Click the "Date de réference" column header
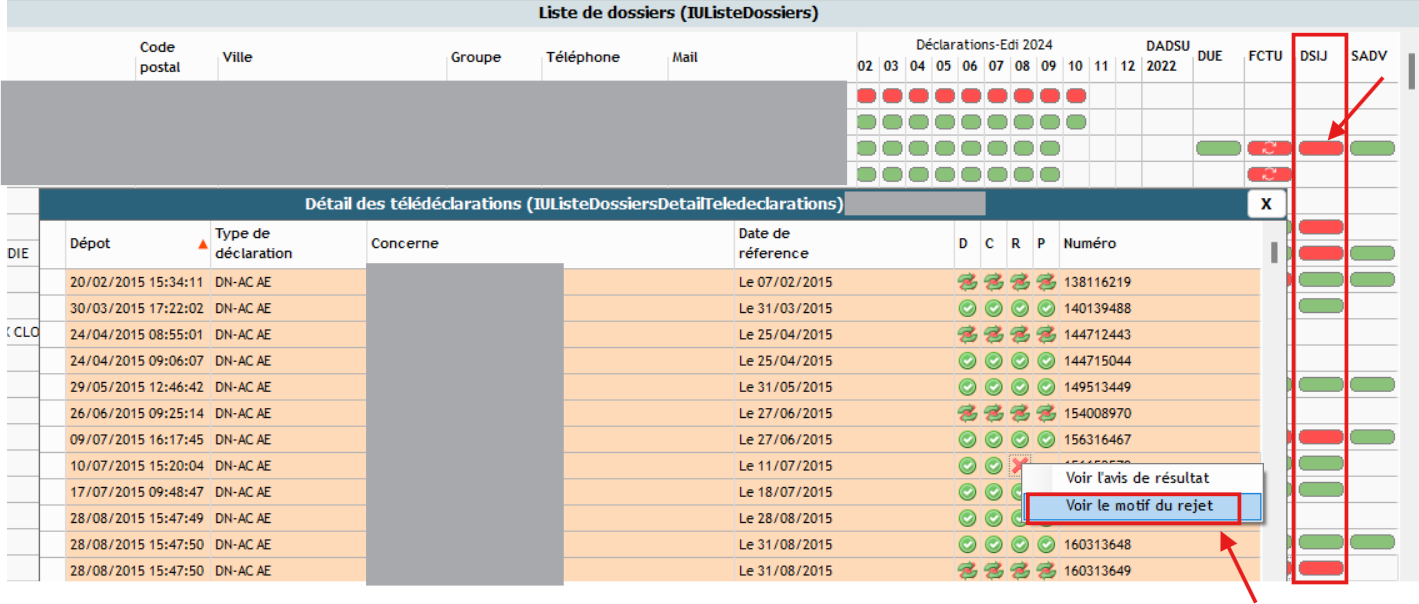 pyautogui.click(x=773, y=243)
